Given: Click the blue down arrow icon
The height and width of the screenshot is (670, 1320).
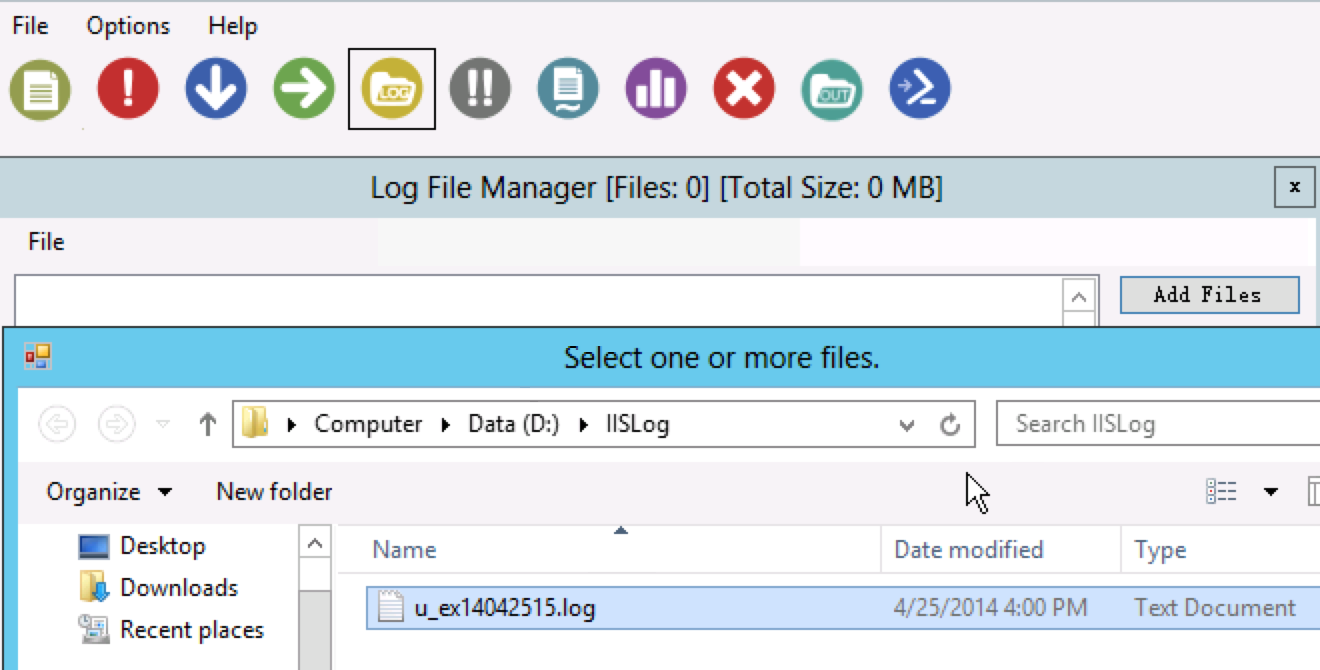Looking at the screenshot, I should (x=216, y=89).
